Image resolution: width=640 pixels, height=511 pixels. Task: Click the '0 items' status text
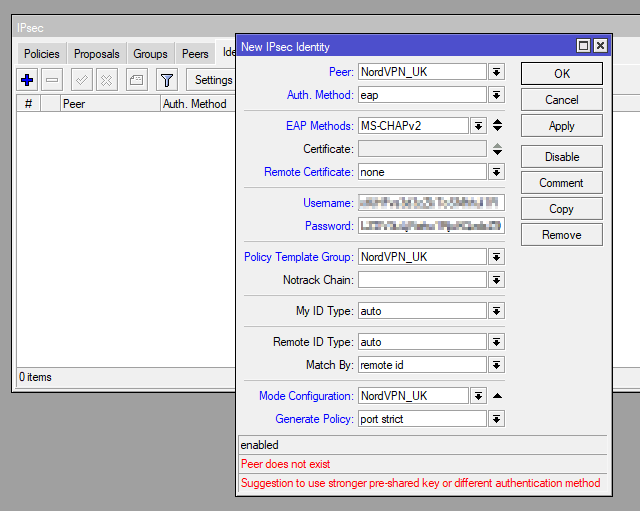click(x=36, y=377)
